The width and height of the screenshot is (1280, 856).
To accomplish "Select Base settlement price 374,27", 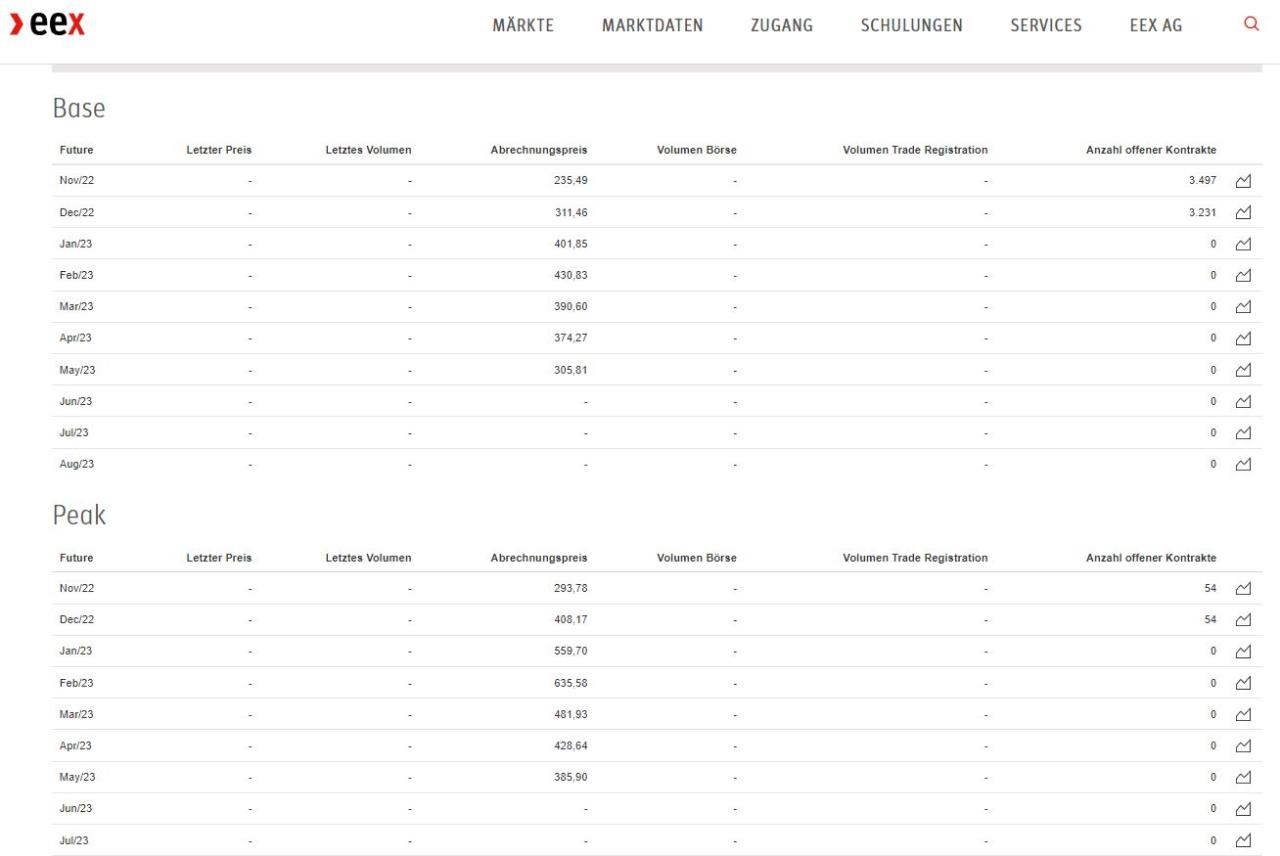I will pos(571,338).
